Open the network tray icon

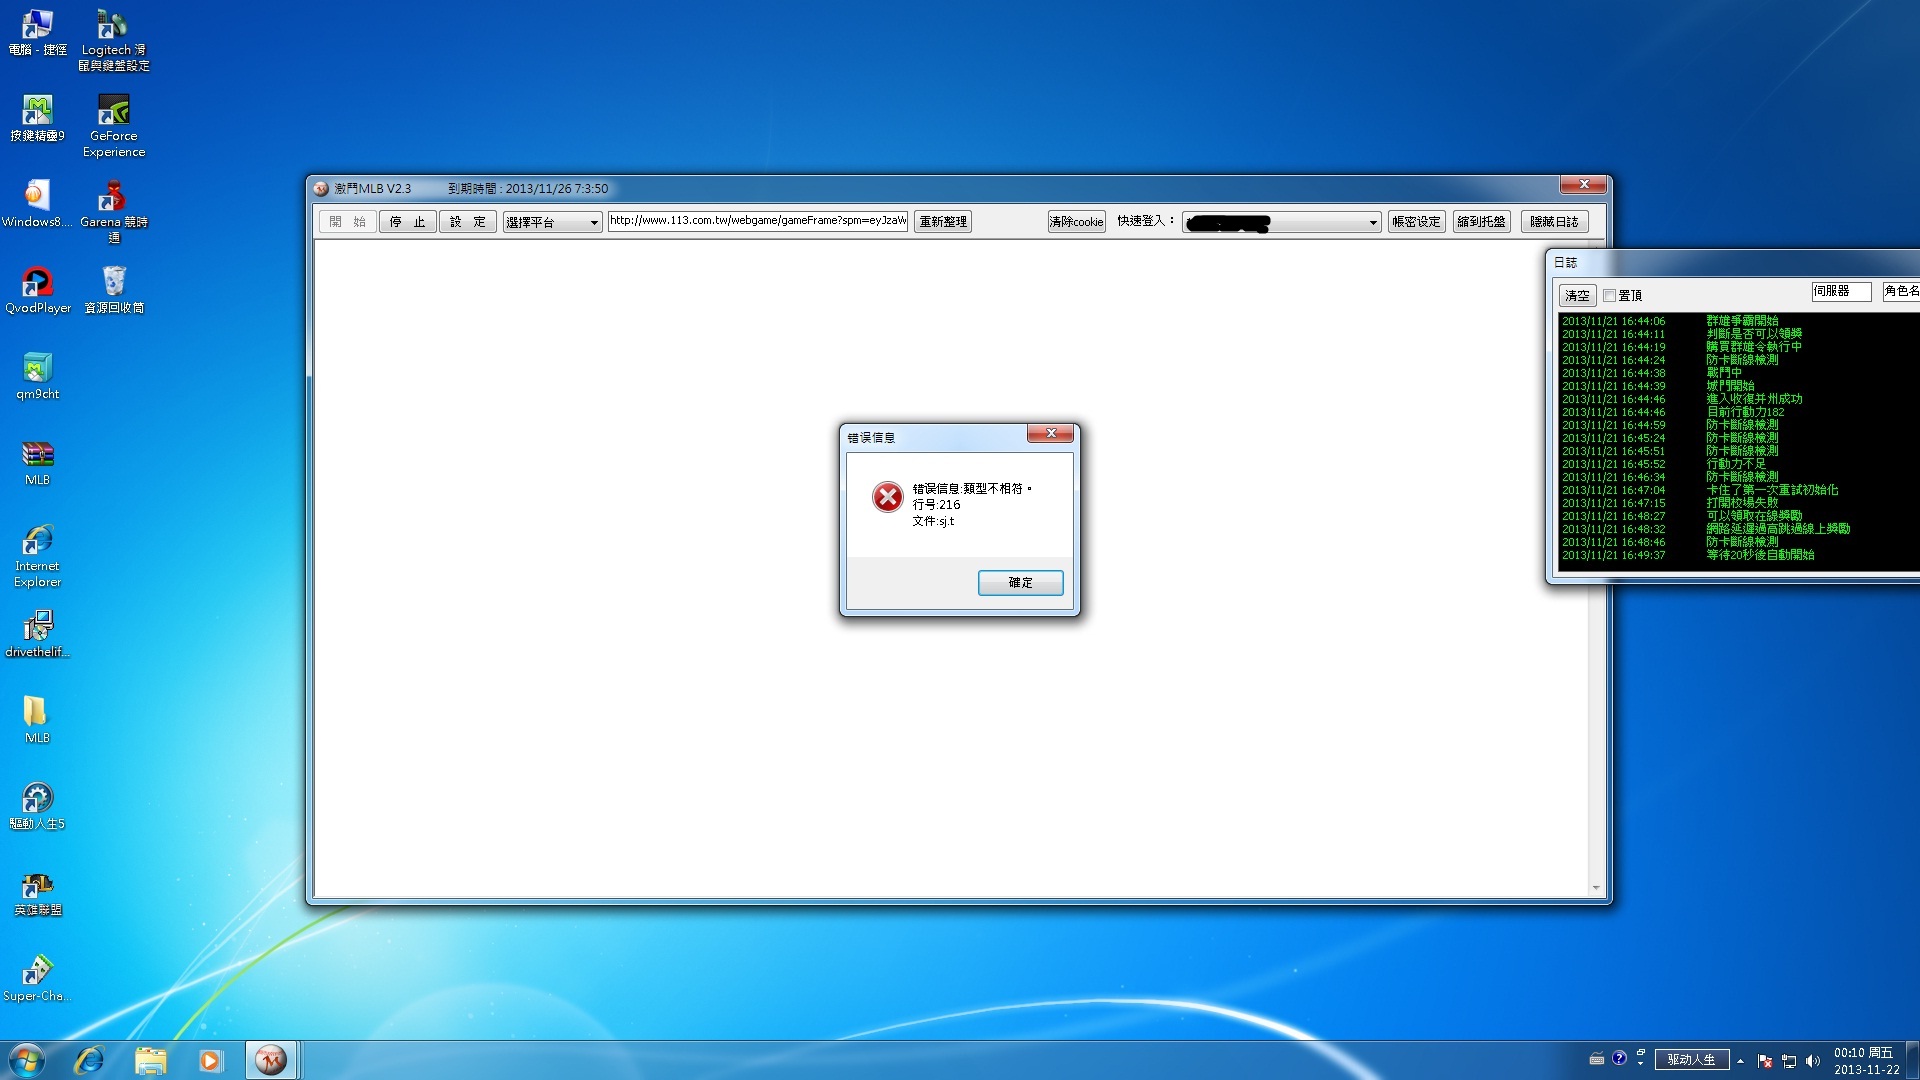1789,1061
